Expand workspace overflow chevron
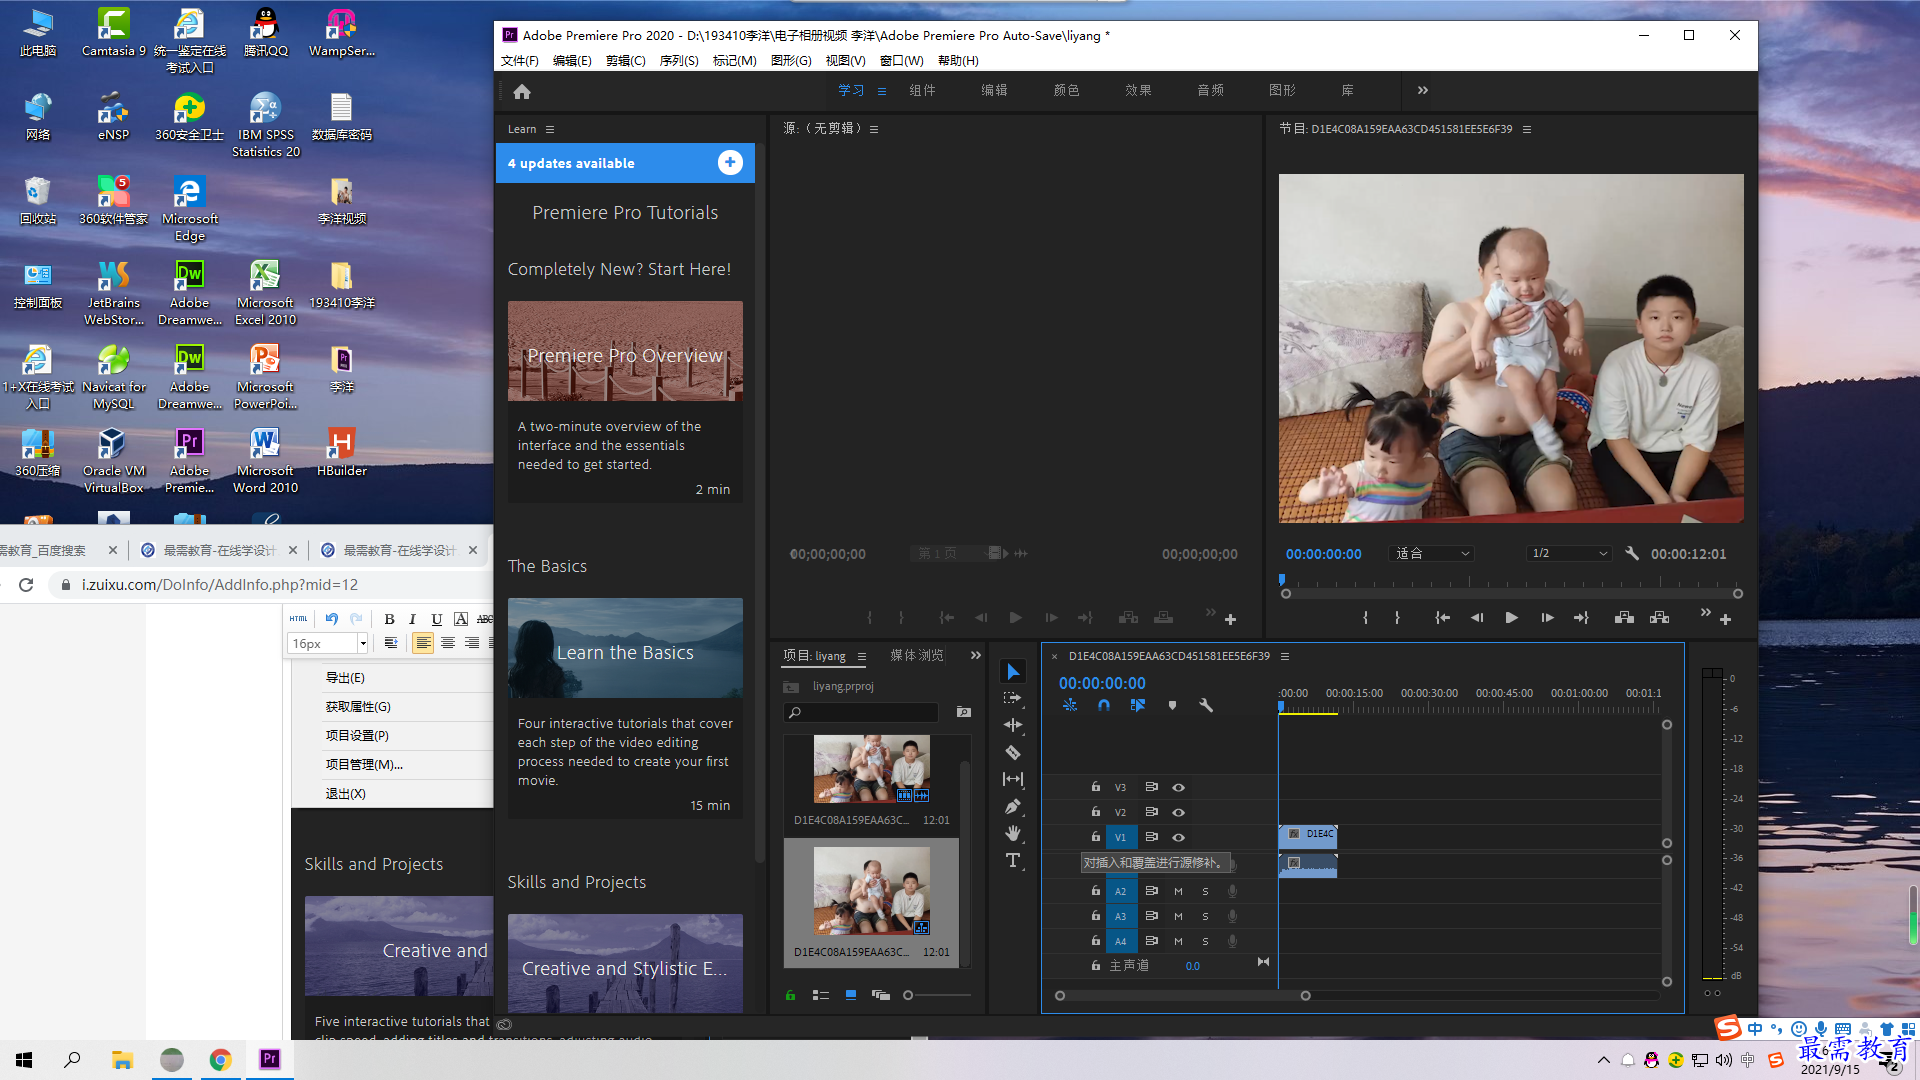The image size is (1920, 1080). [1423, 90]
